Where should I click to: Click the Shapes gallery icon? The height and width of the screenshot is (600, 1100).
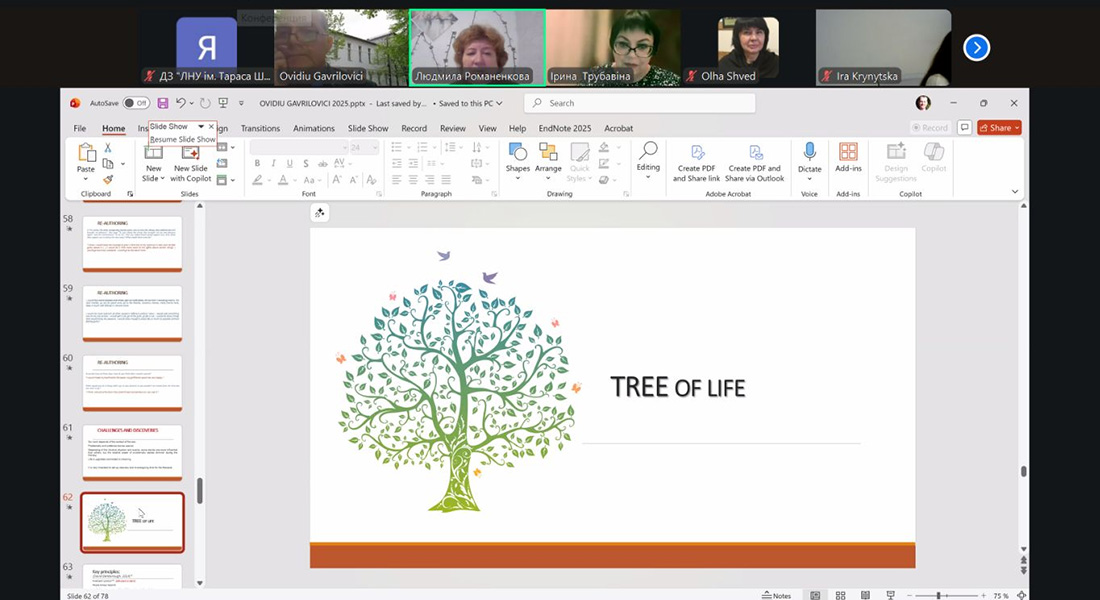[518, 157]
